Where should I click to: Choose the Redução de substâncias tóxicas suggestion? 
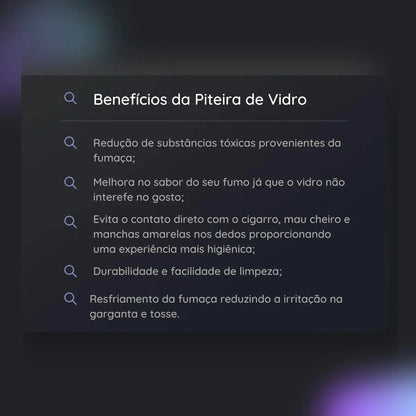[x=217, y=150]
